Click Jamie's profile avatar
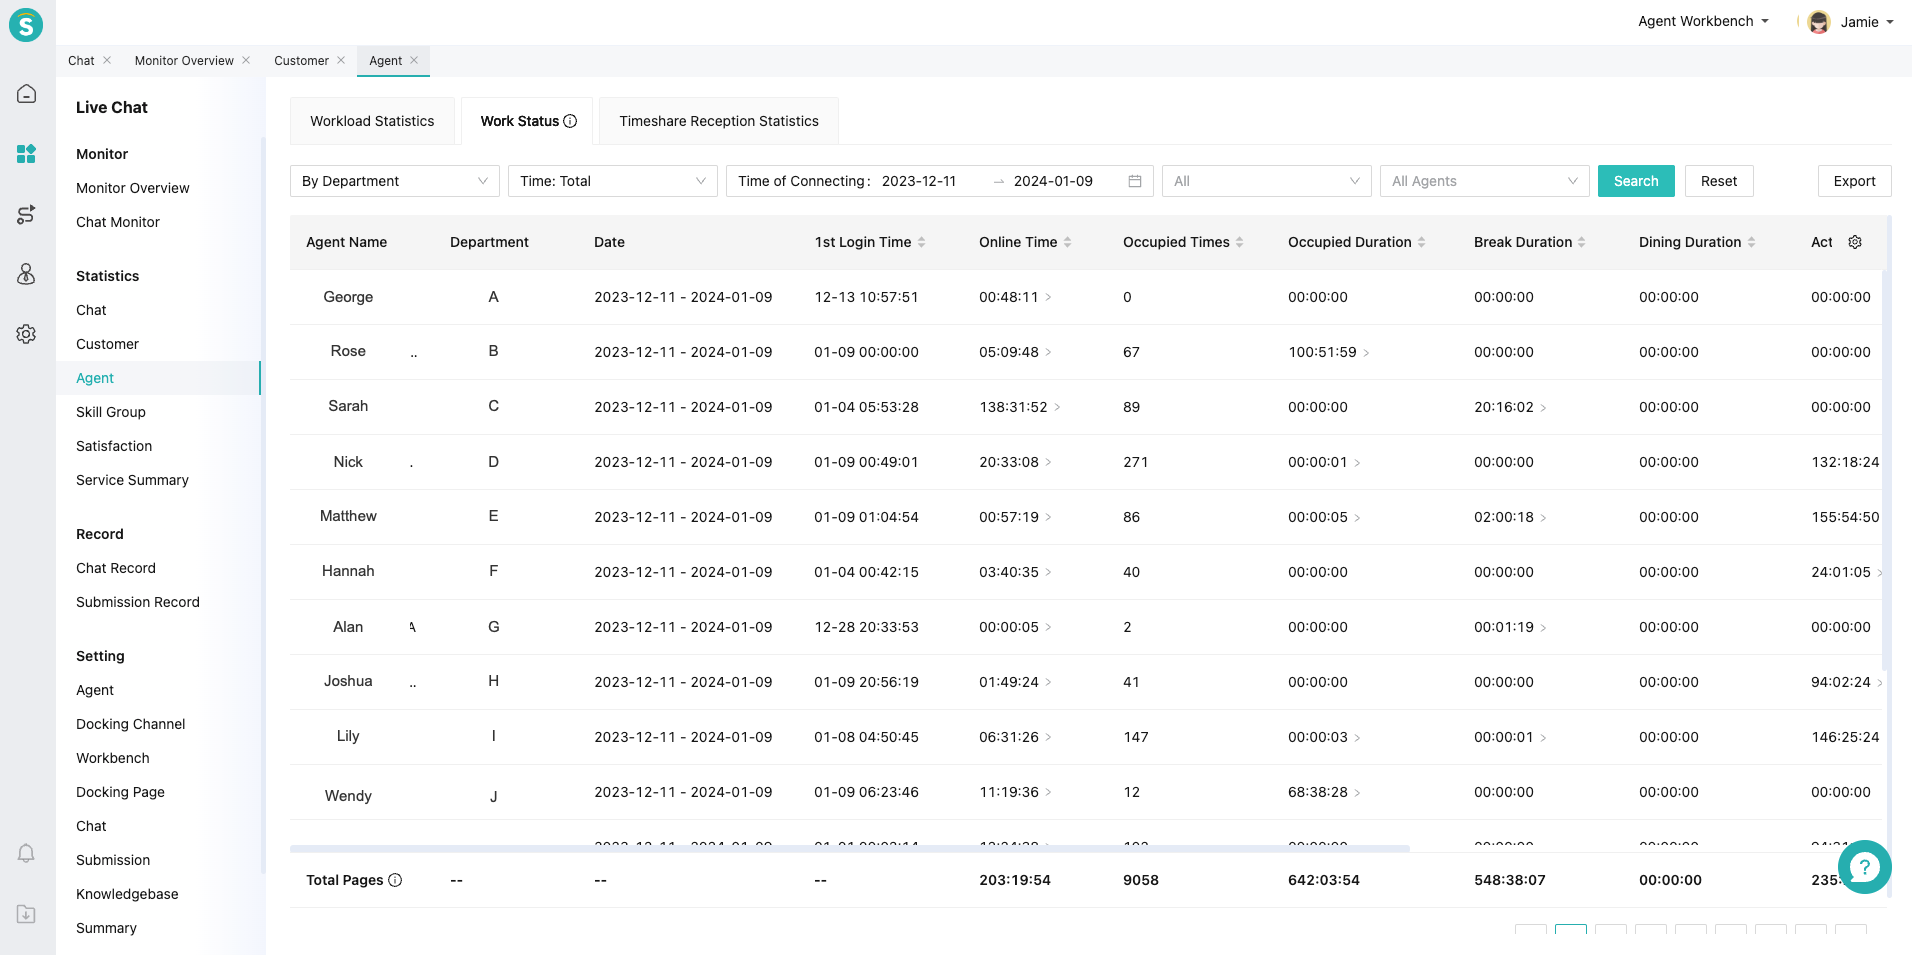The height and width of the screenshot is (955, 1912). (x=1819, y=22)
